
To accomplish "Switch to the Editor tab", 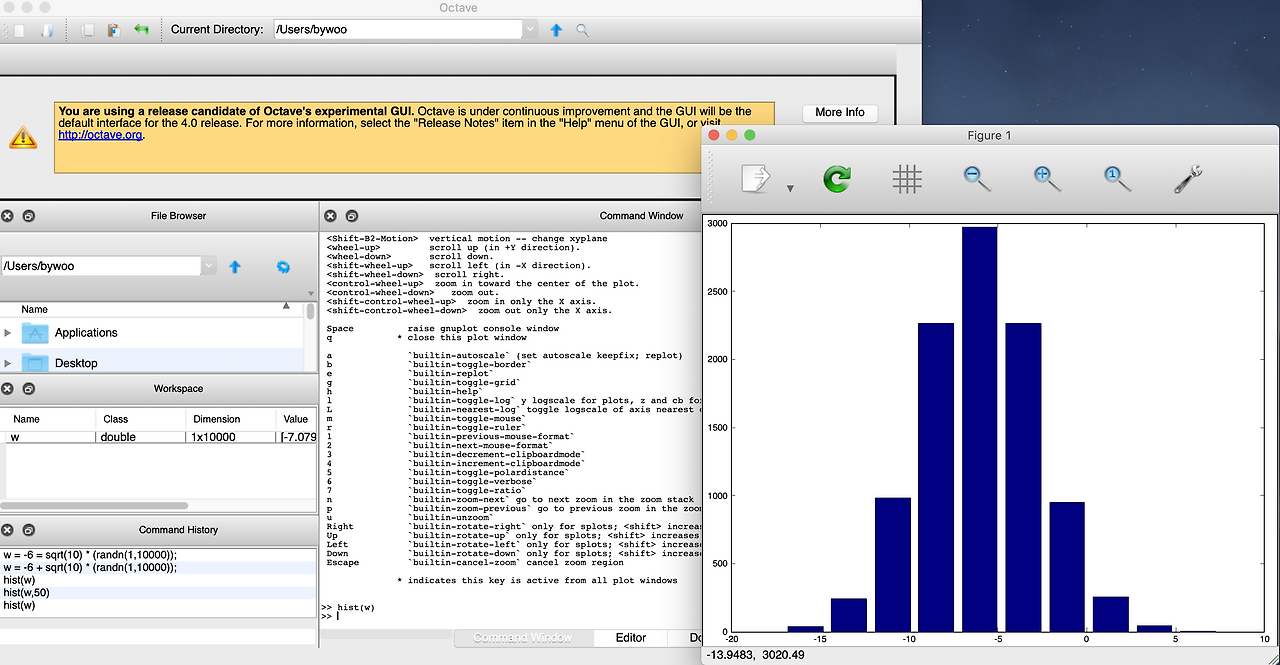I will tap(629, 637).
